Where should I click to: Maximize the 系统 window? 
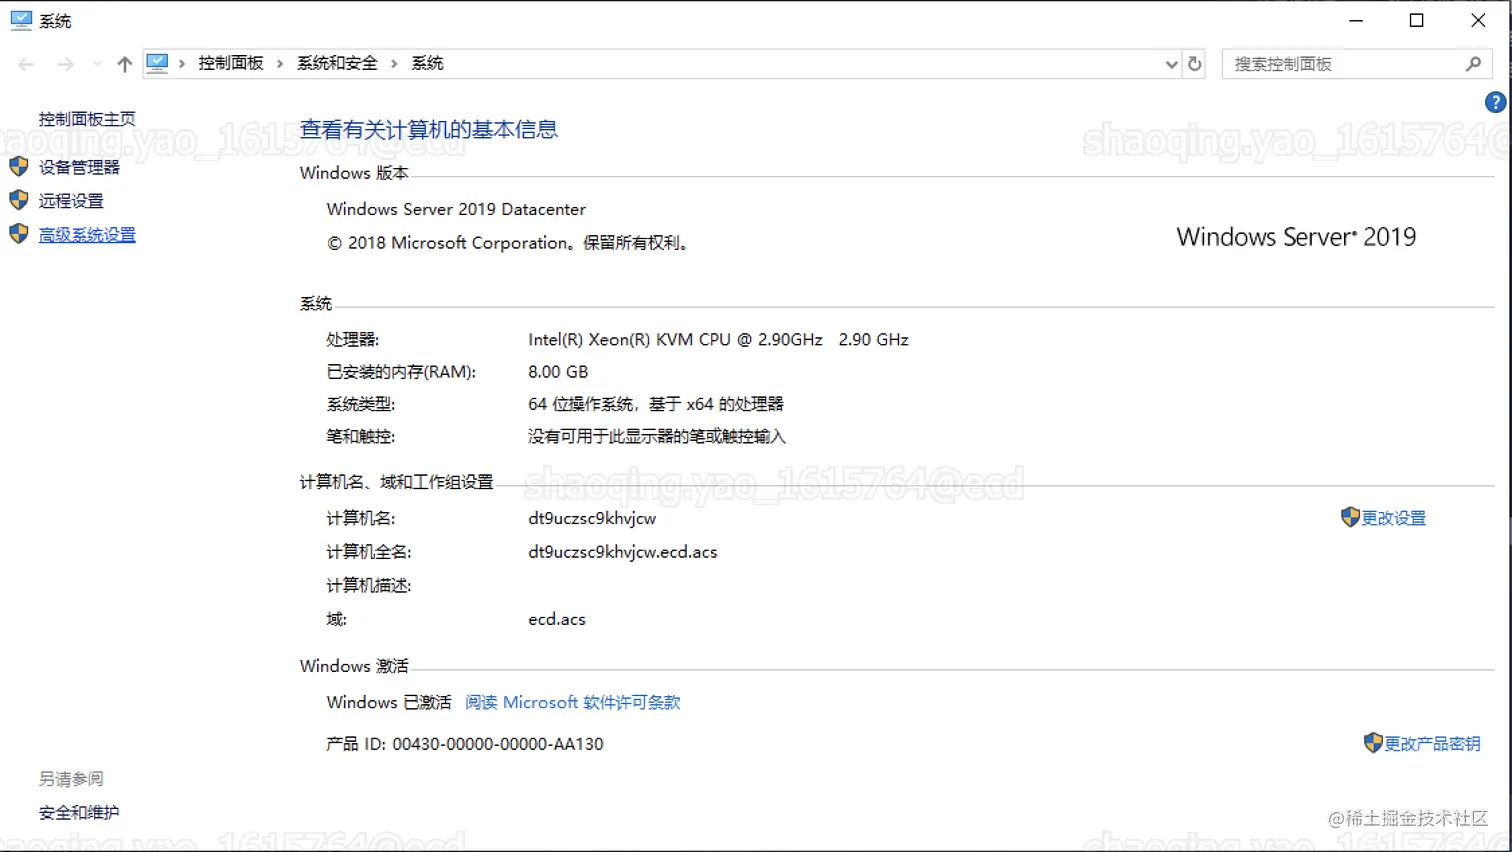1417,20
